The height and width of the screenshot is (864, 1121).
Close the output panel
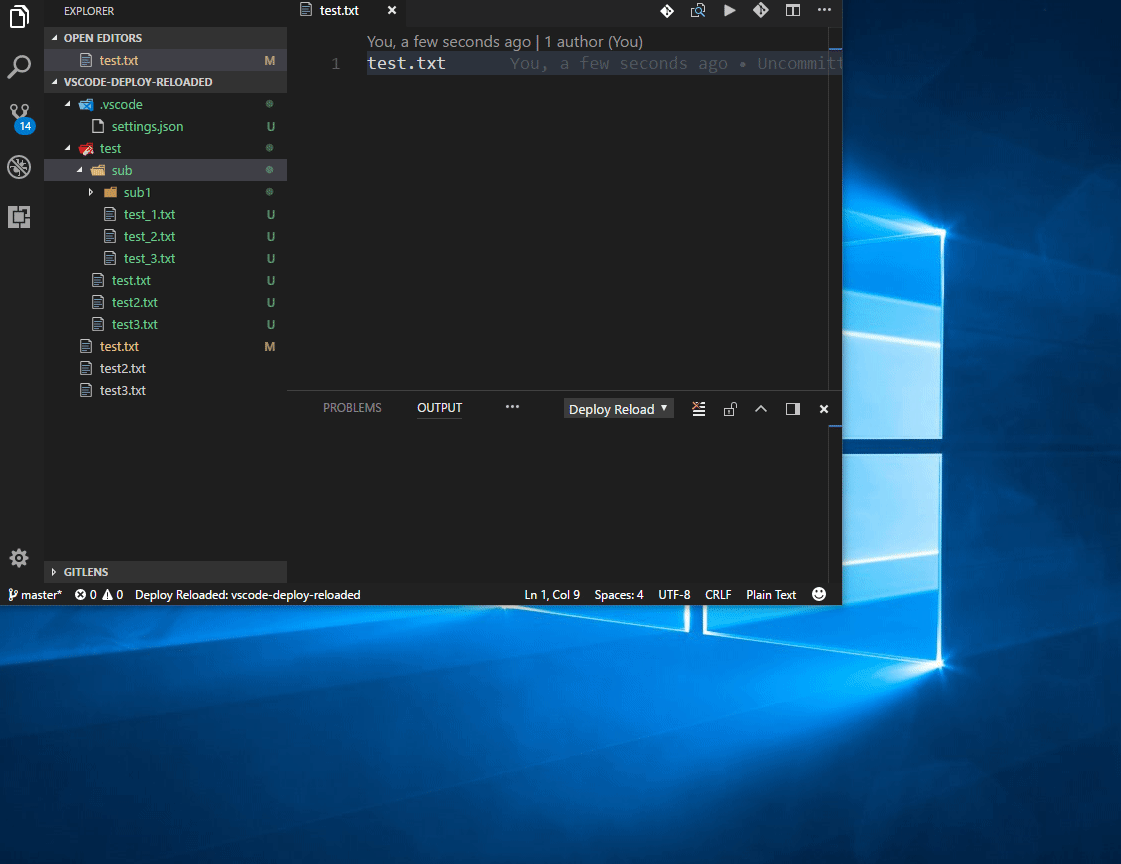824,409
